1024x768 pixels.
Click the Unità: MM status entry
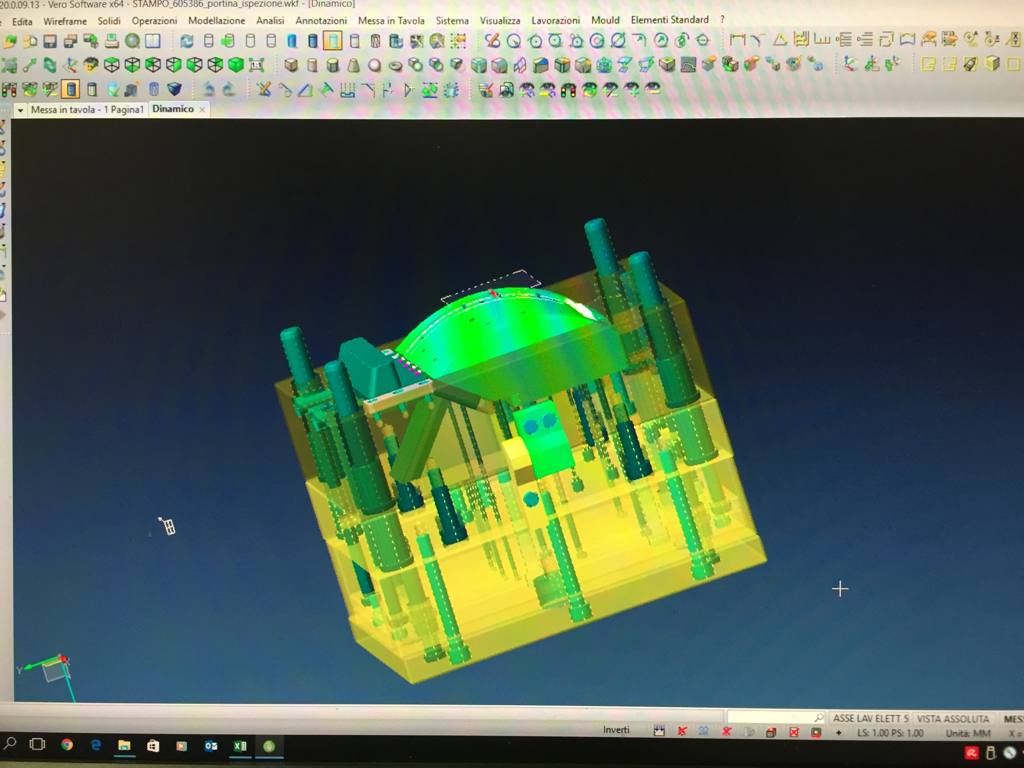pyautogui.click(x=968, y=733)
